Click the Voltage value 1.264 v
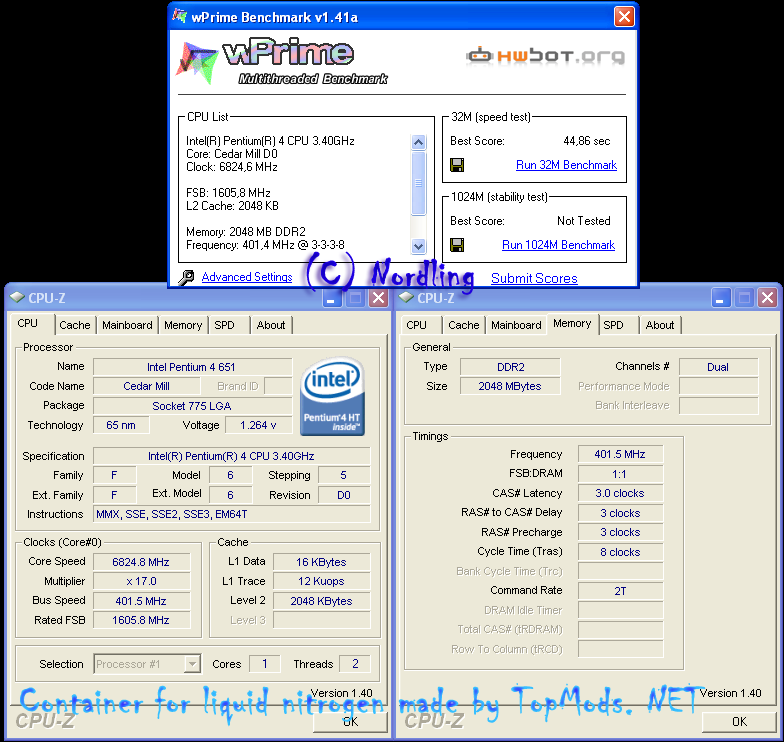 click(x=258, y=425)
